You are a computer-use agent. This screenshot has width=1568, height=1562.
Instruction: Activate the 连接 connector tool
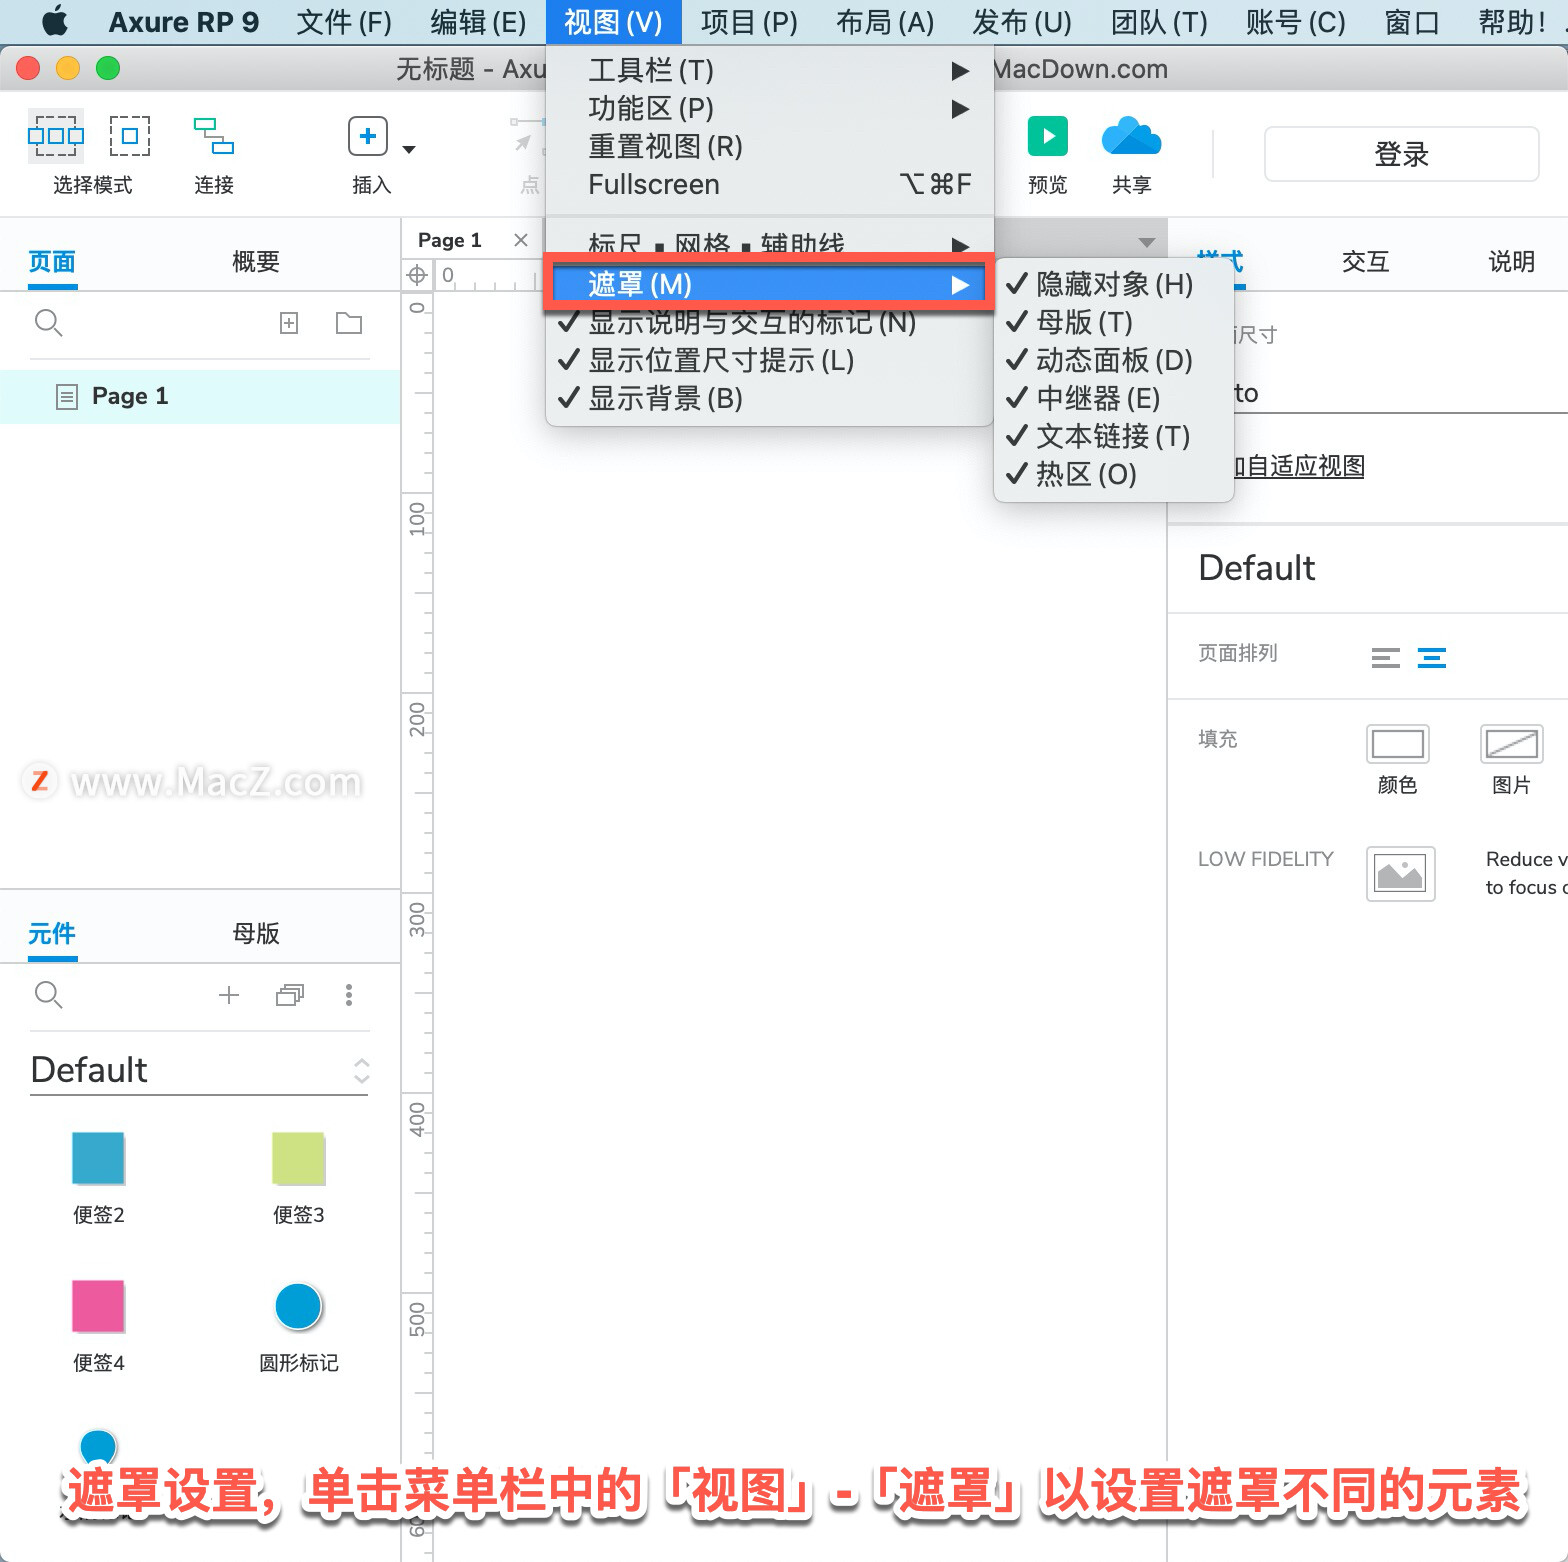pyautogui.click(x=214, y=136)
